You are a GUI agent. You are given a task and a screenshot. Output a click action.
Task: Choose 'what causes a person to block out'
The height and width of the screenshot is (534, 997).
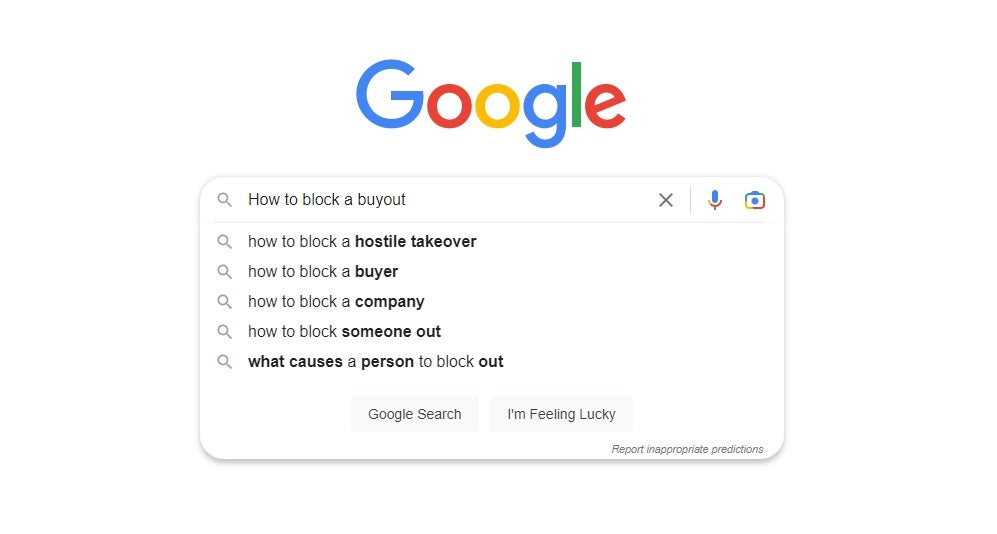(x=375, y=361)
